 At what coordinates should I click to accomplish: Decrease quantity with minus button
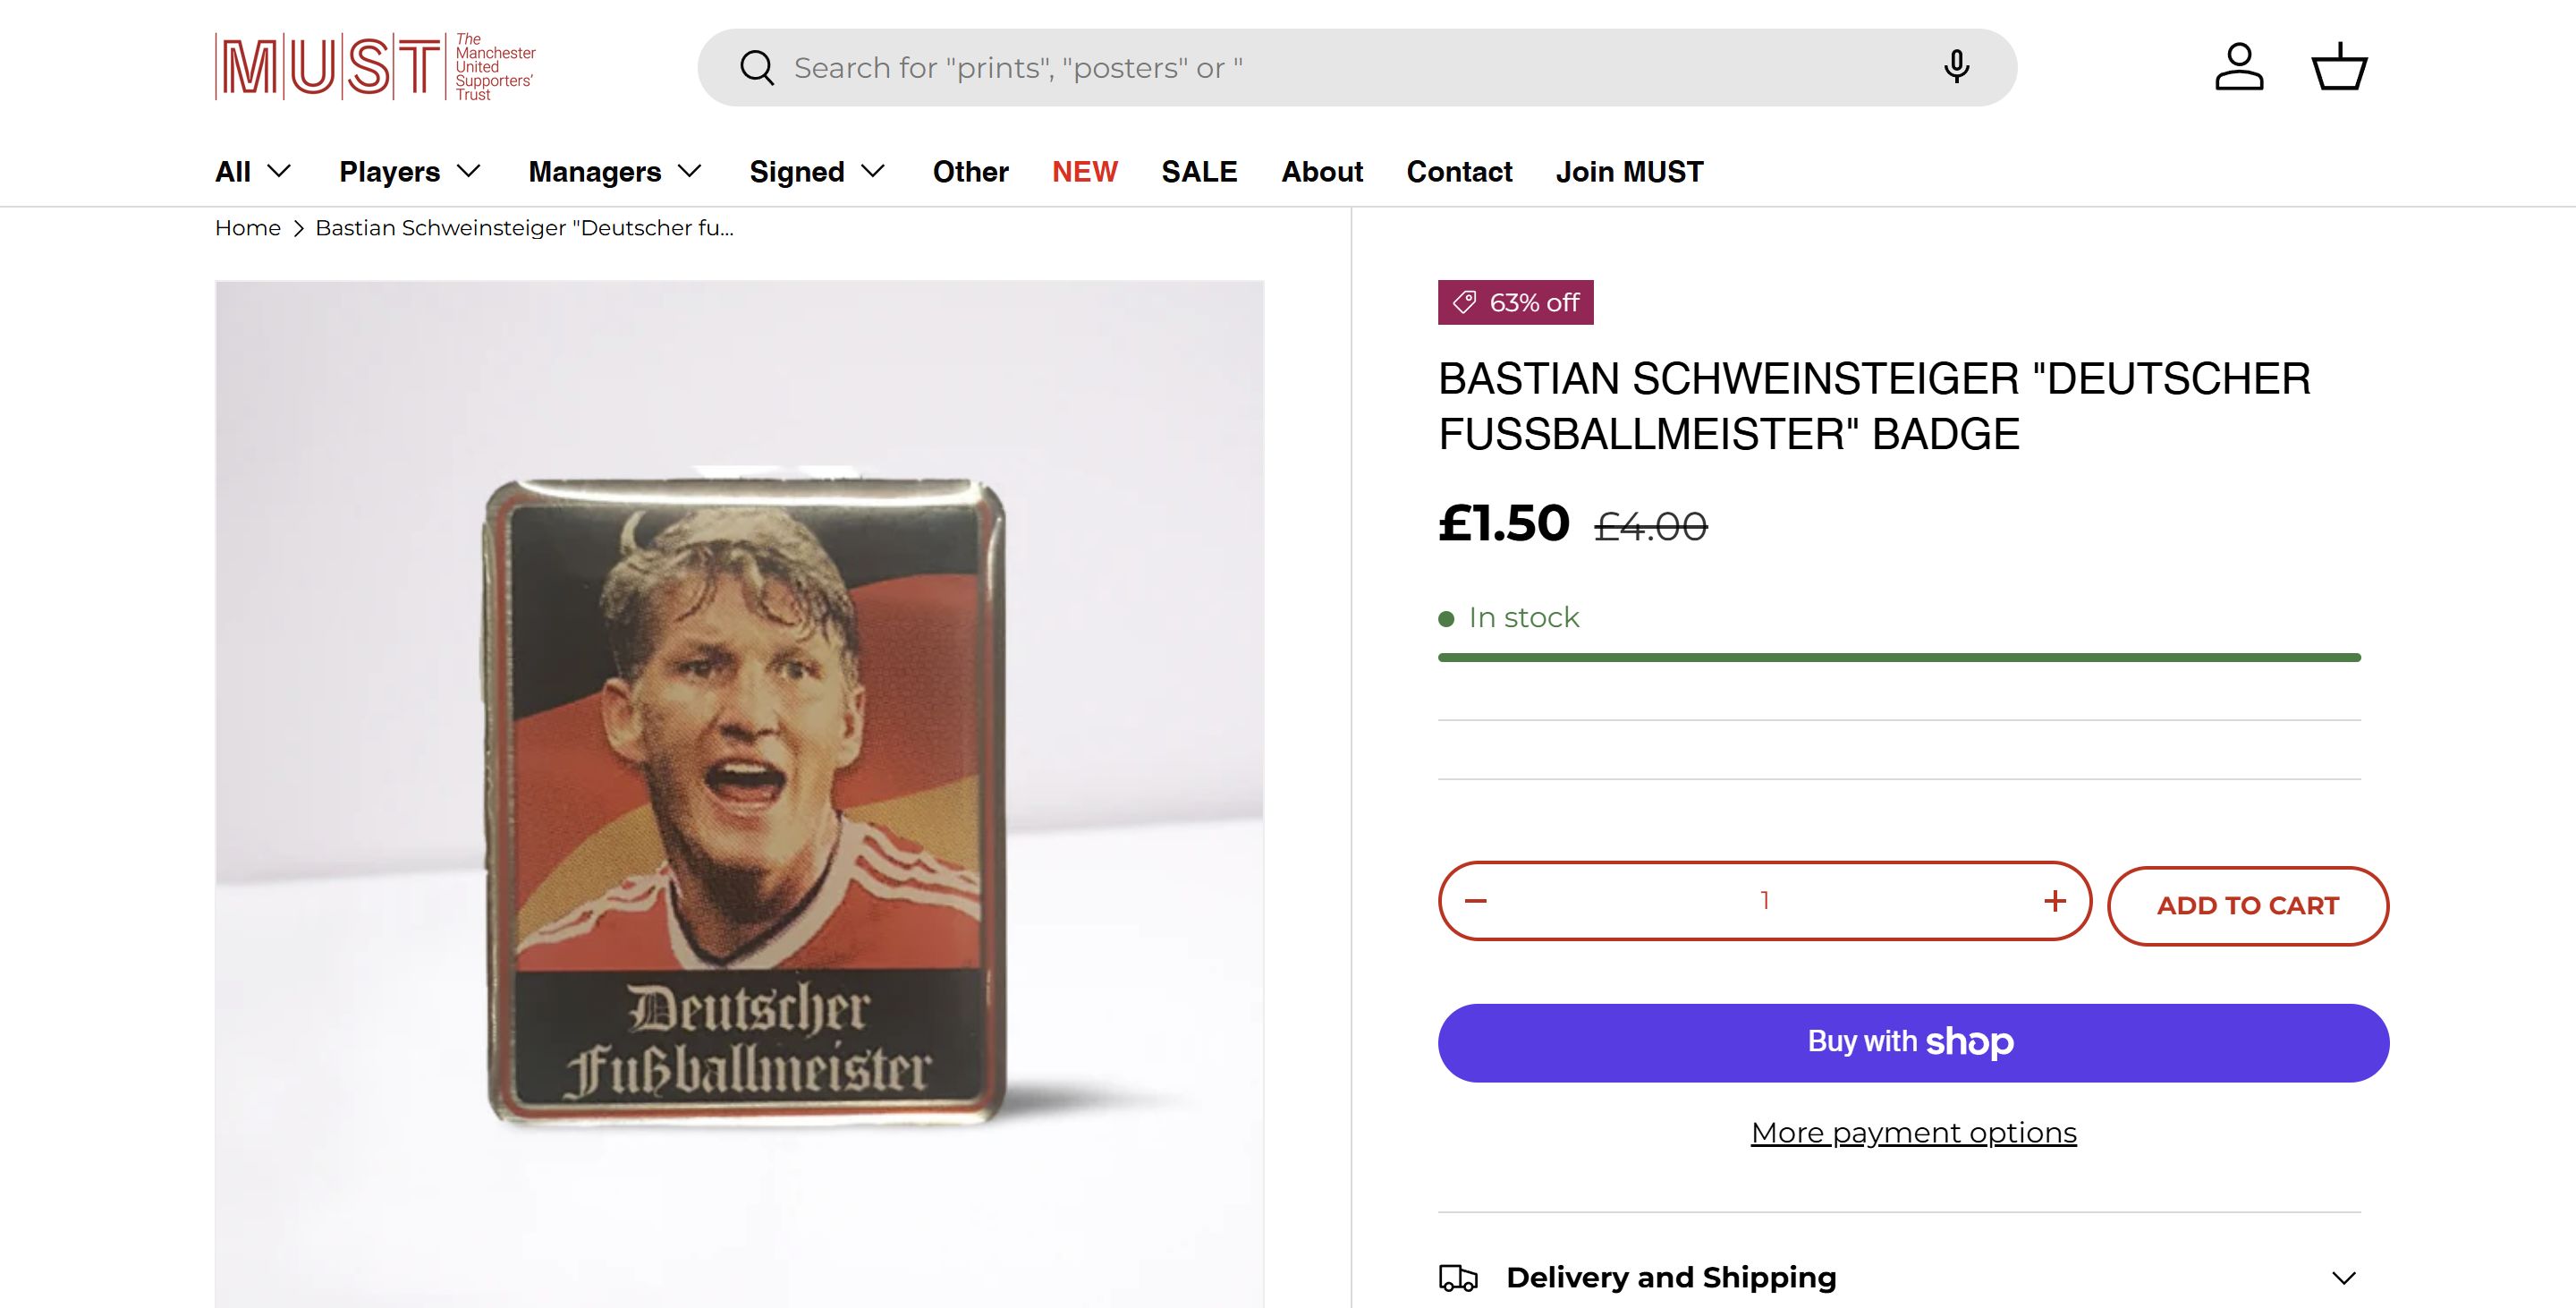pos(1476,901)
